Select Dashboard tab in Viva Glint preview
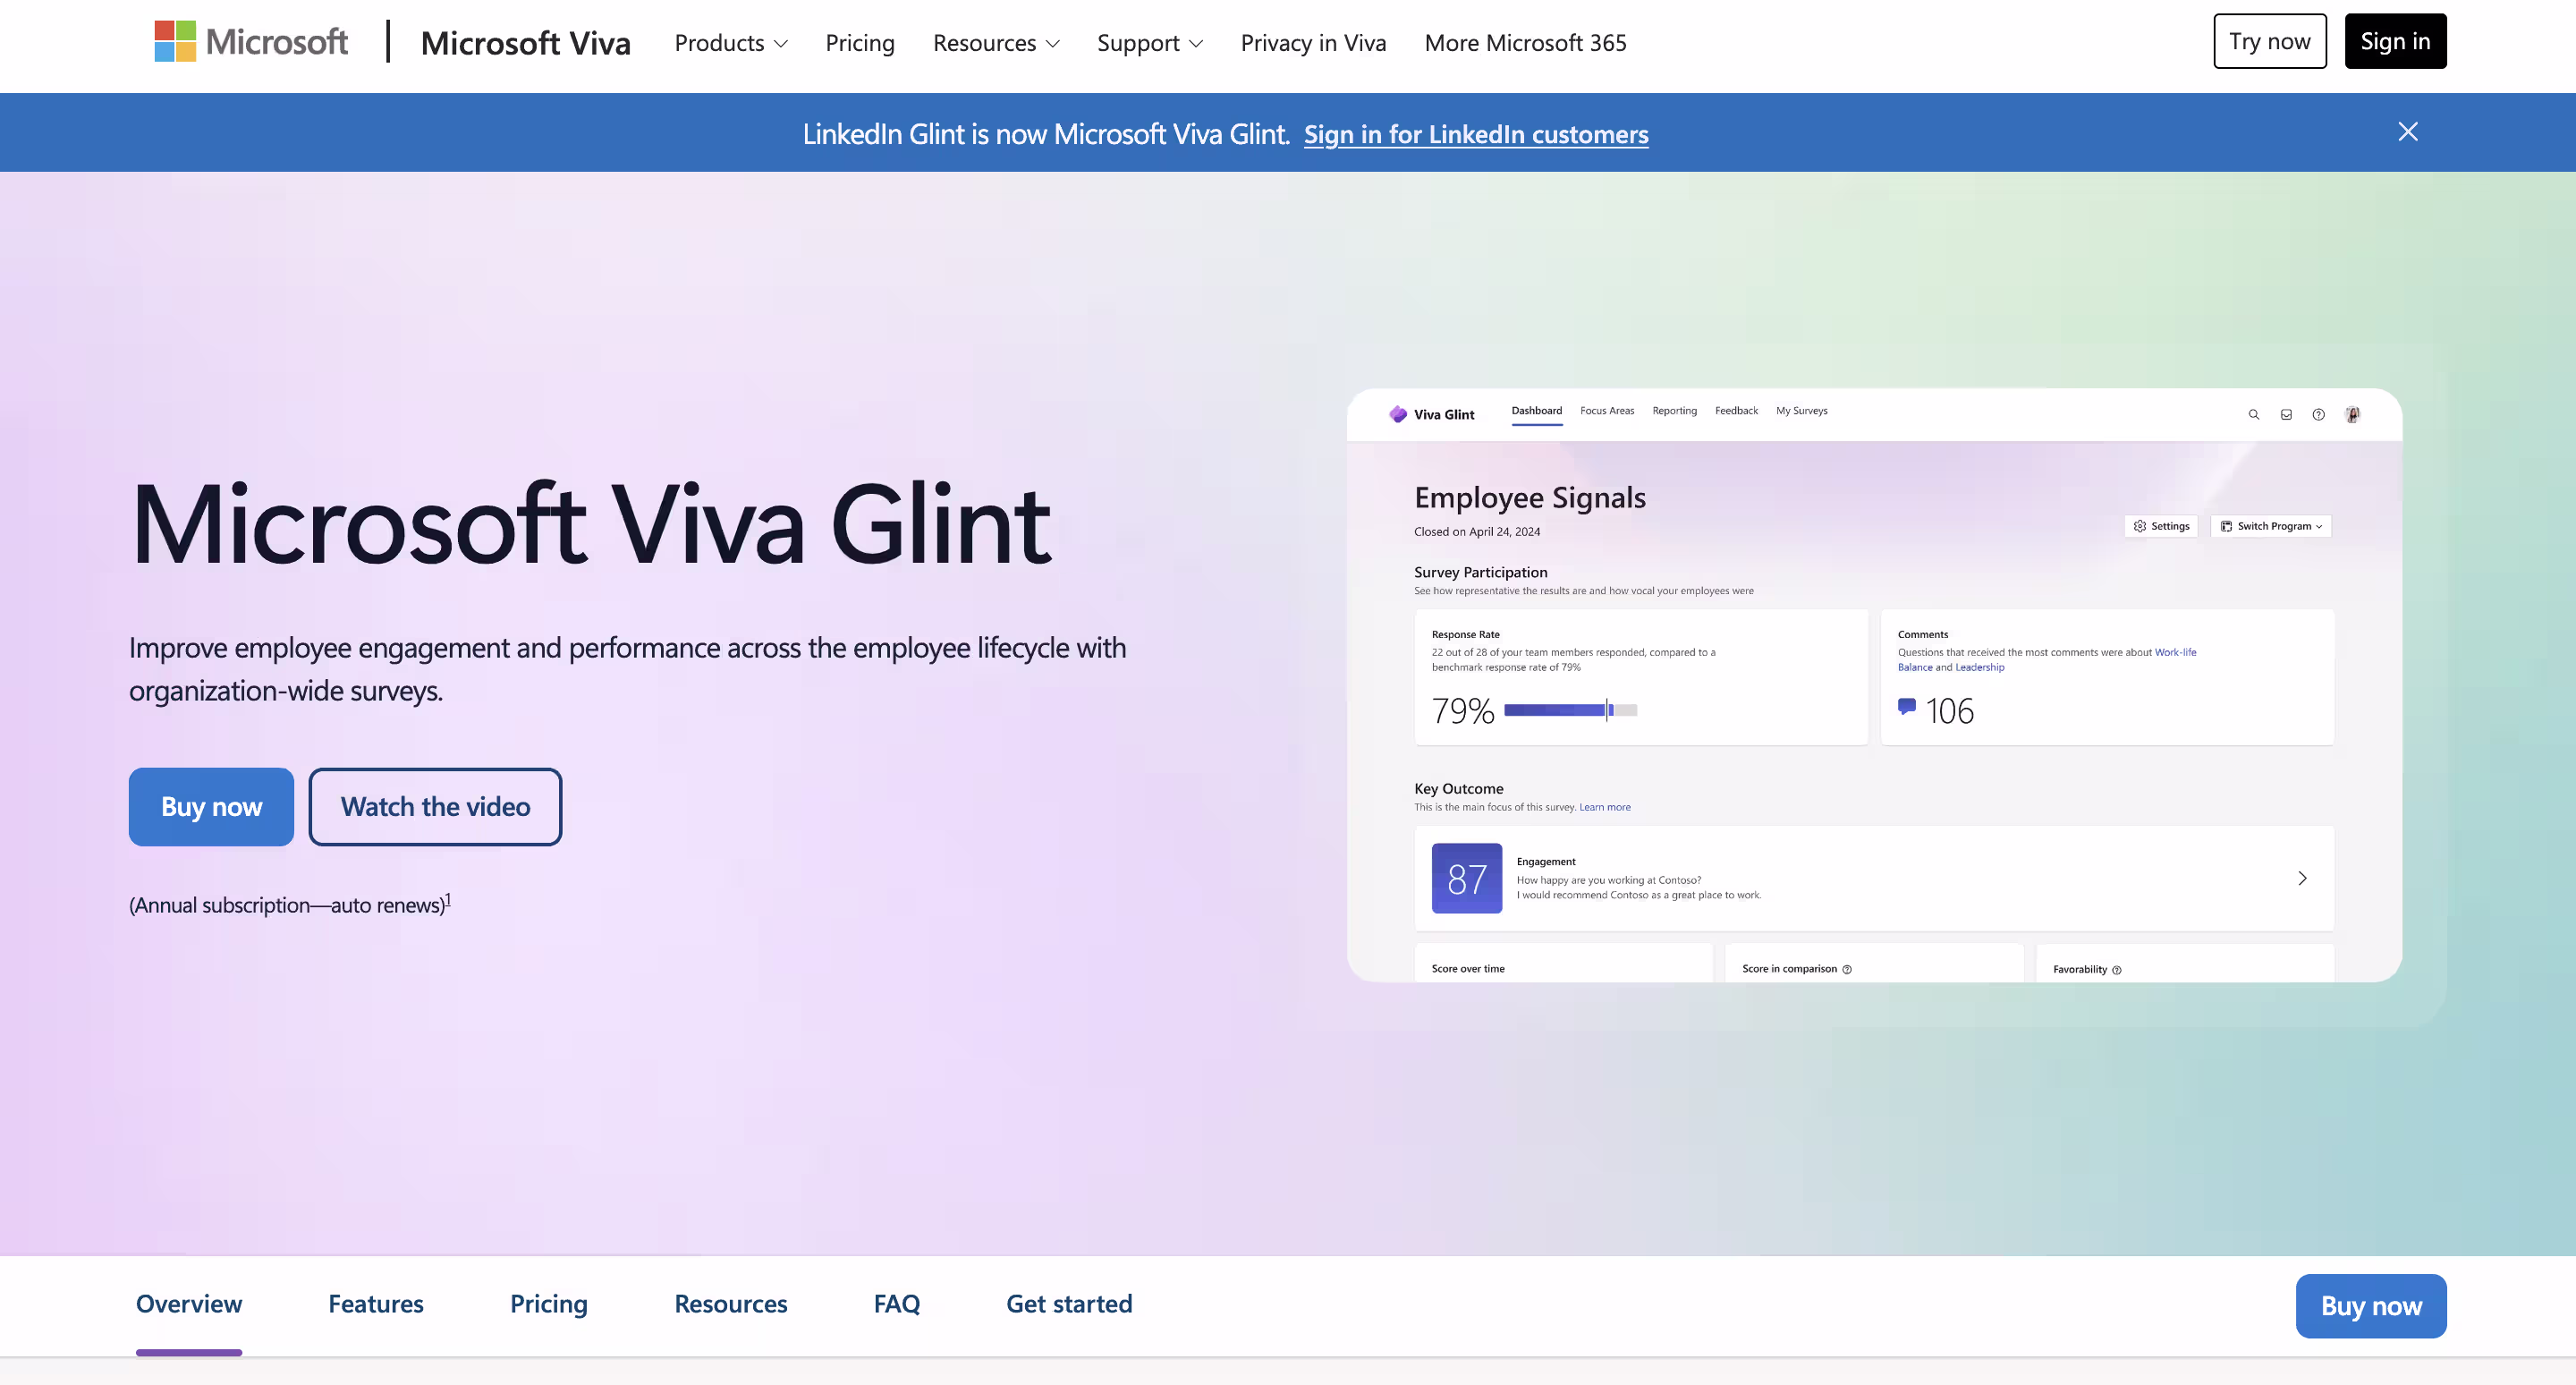The image size is (2576, 1385). [1536, 411]
